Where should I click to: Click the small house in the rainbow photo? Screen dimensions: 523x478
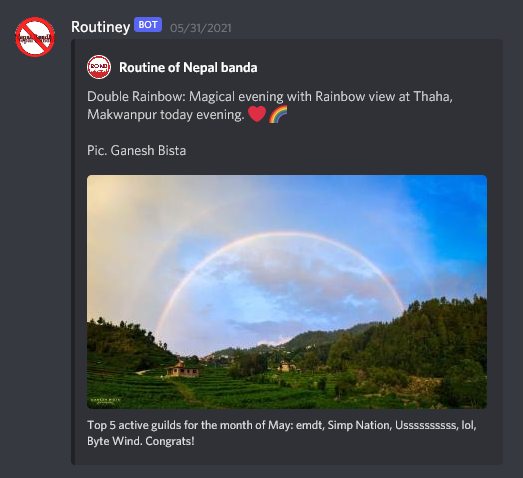tap(182, 369)
